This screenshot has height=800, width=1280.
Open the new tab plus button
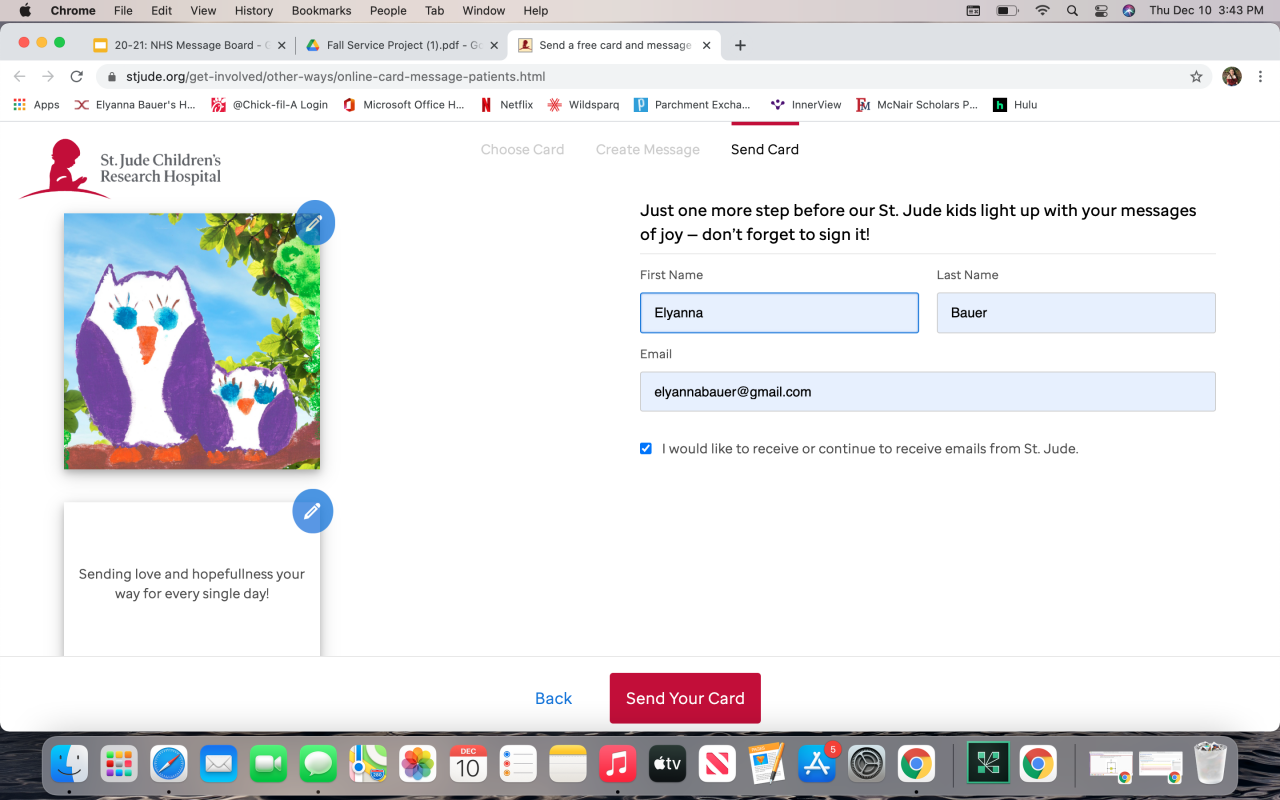[740, 45]
